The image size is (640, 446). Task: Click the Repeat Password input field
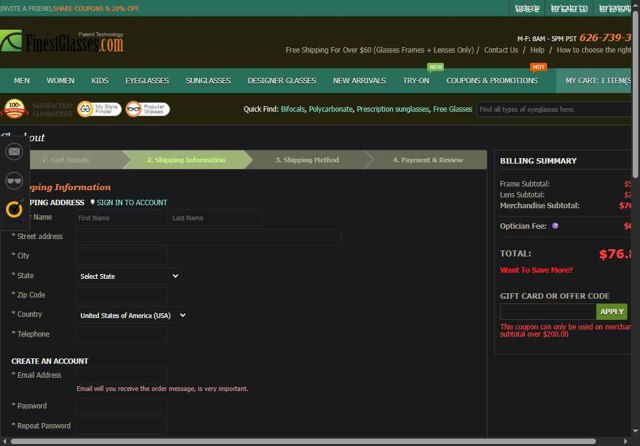(x=121, y=426)
